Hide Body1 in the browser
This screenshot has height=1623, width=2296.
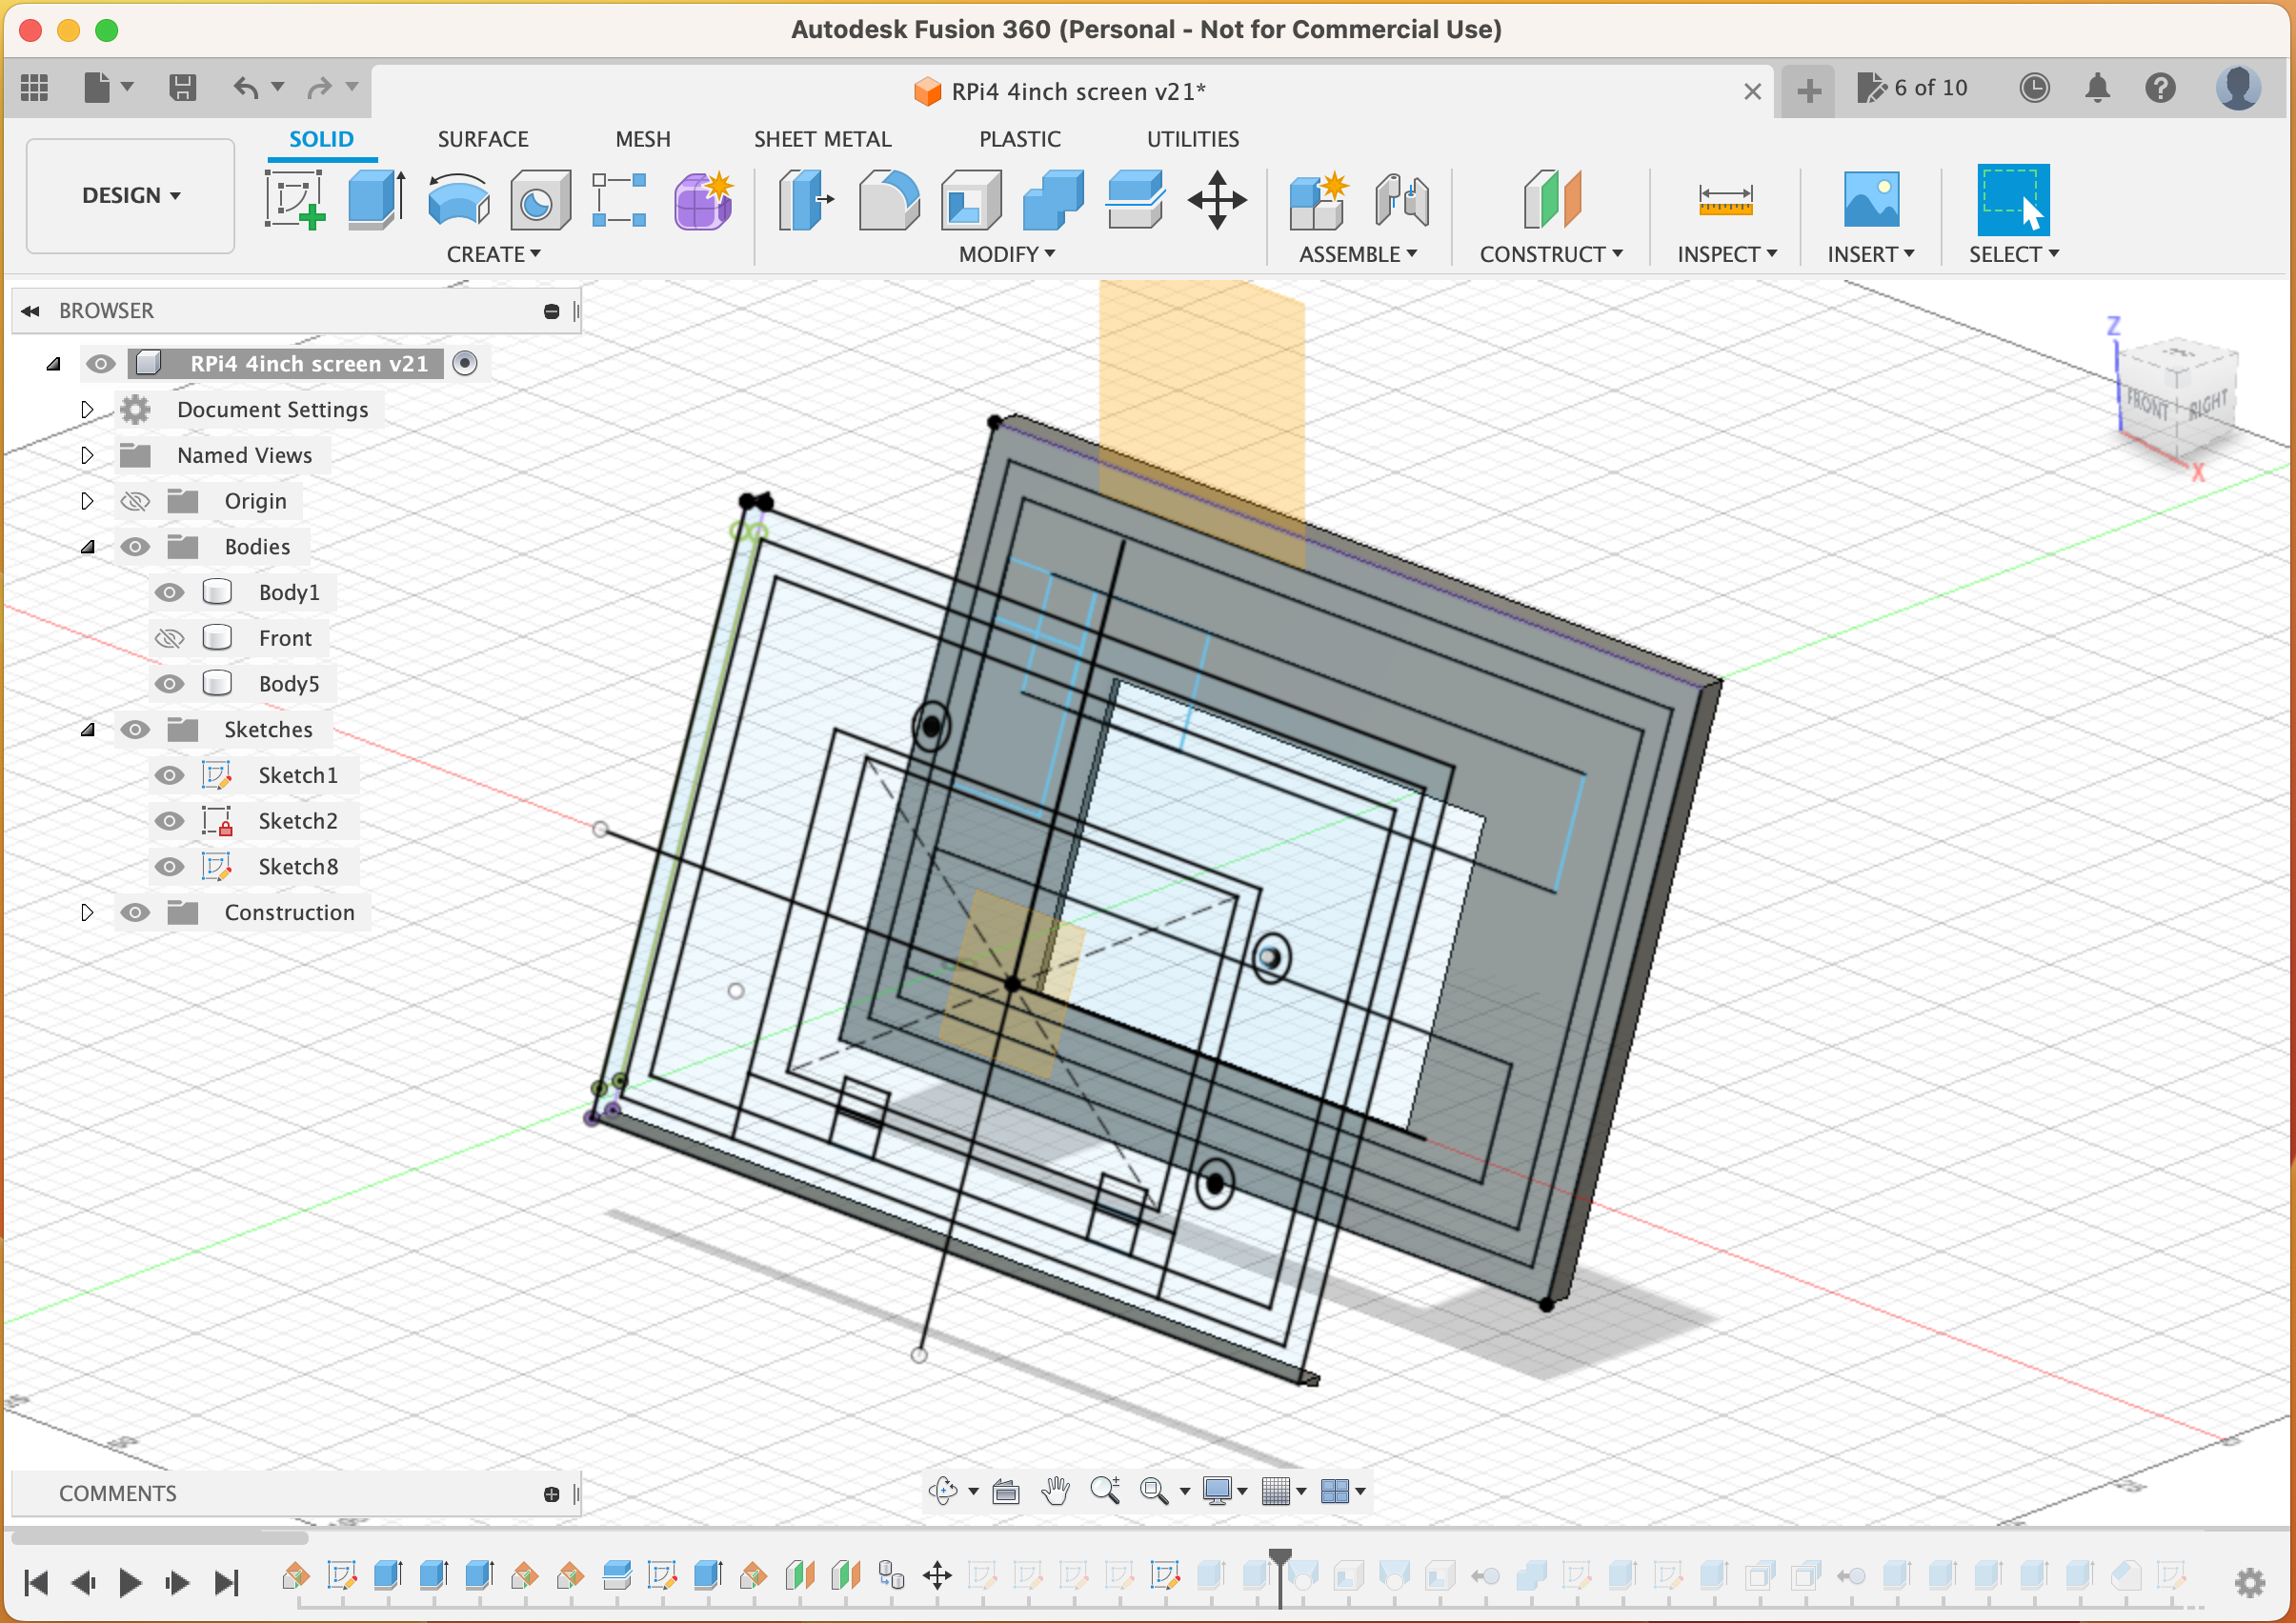168,592
